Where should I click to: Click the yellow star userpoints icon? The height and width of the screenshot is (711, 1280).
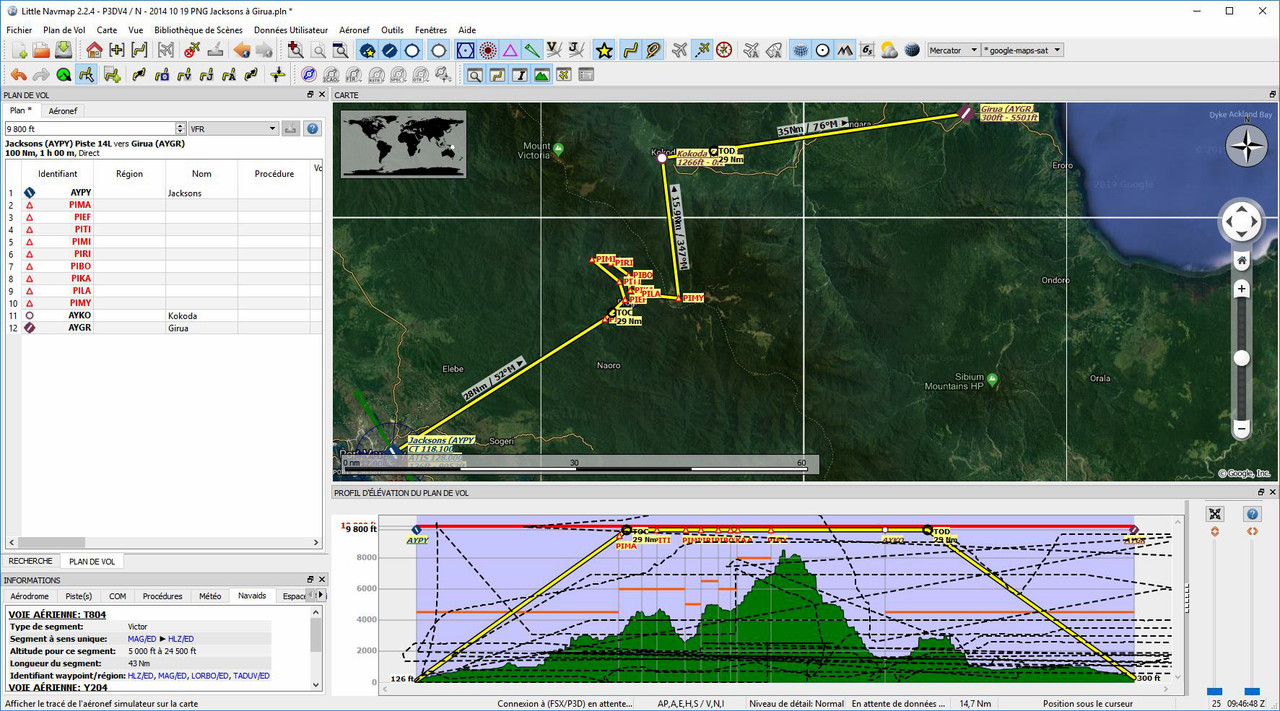click(x=604, y=50)
